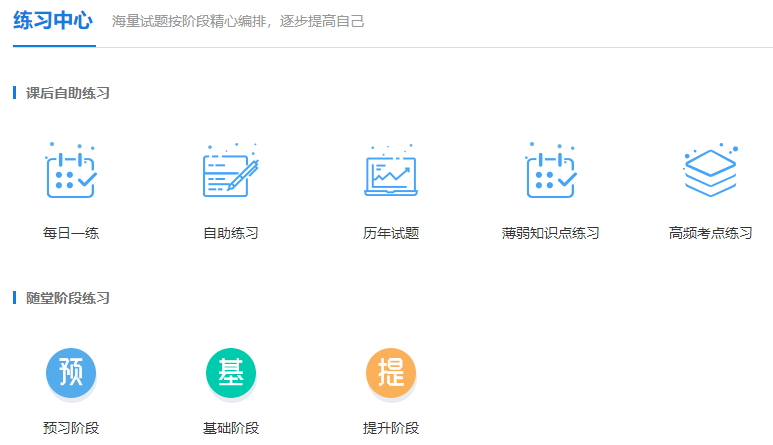Select the 薄弱知识点练习 calendar icon
This screenshot has height=445, width=773.
tap(551, 170)
